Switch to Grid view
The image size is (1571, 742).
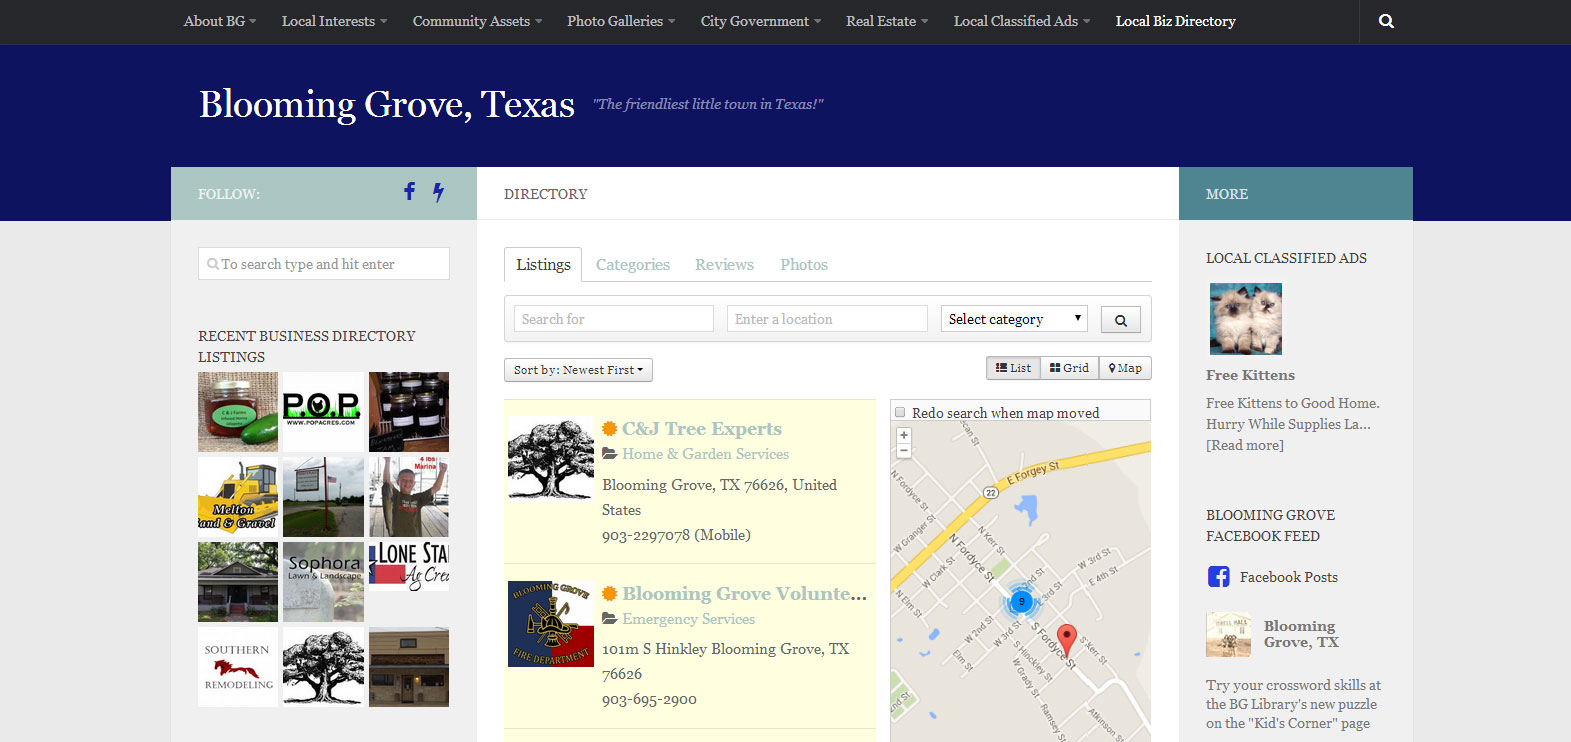[x=1069, y=368]
